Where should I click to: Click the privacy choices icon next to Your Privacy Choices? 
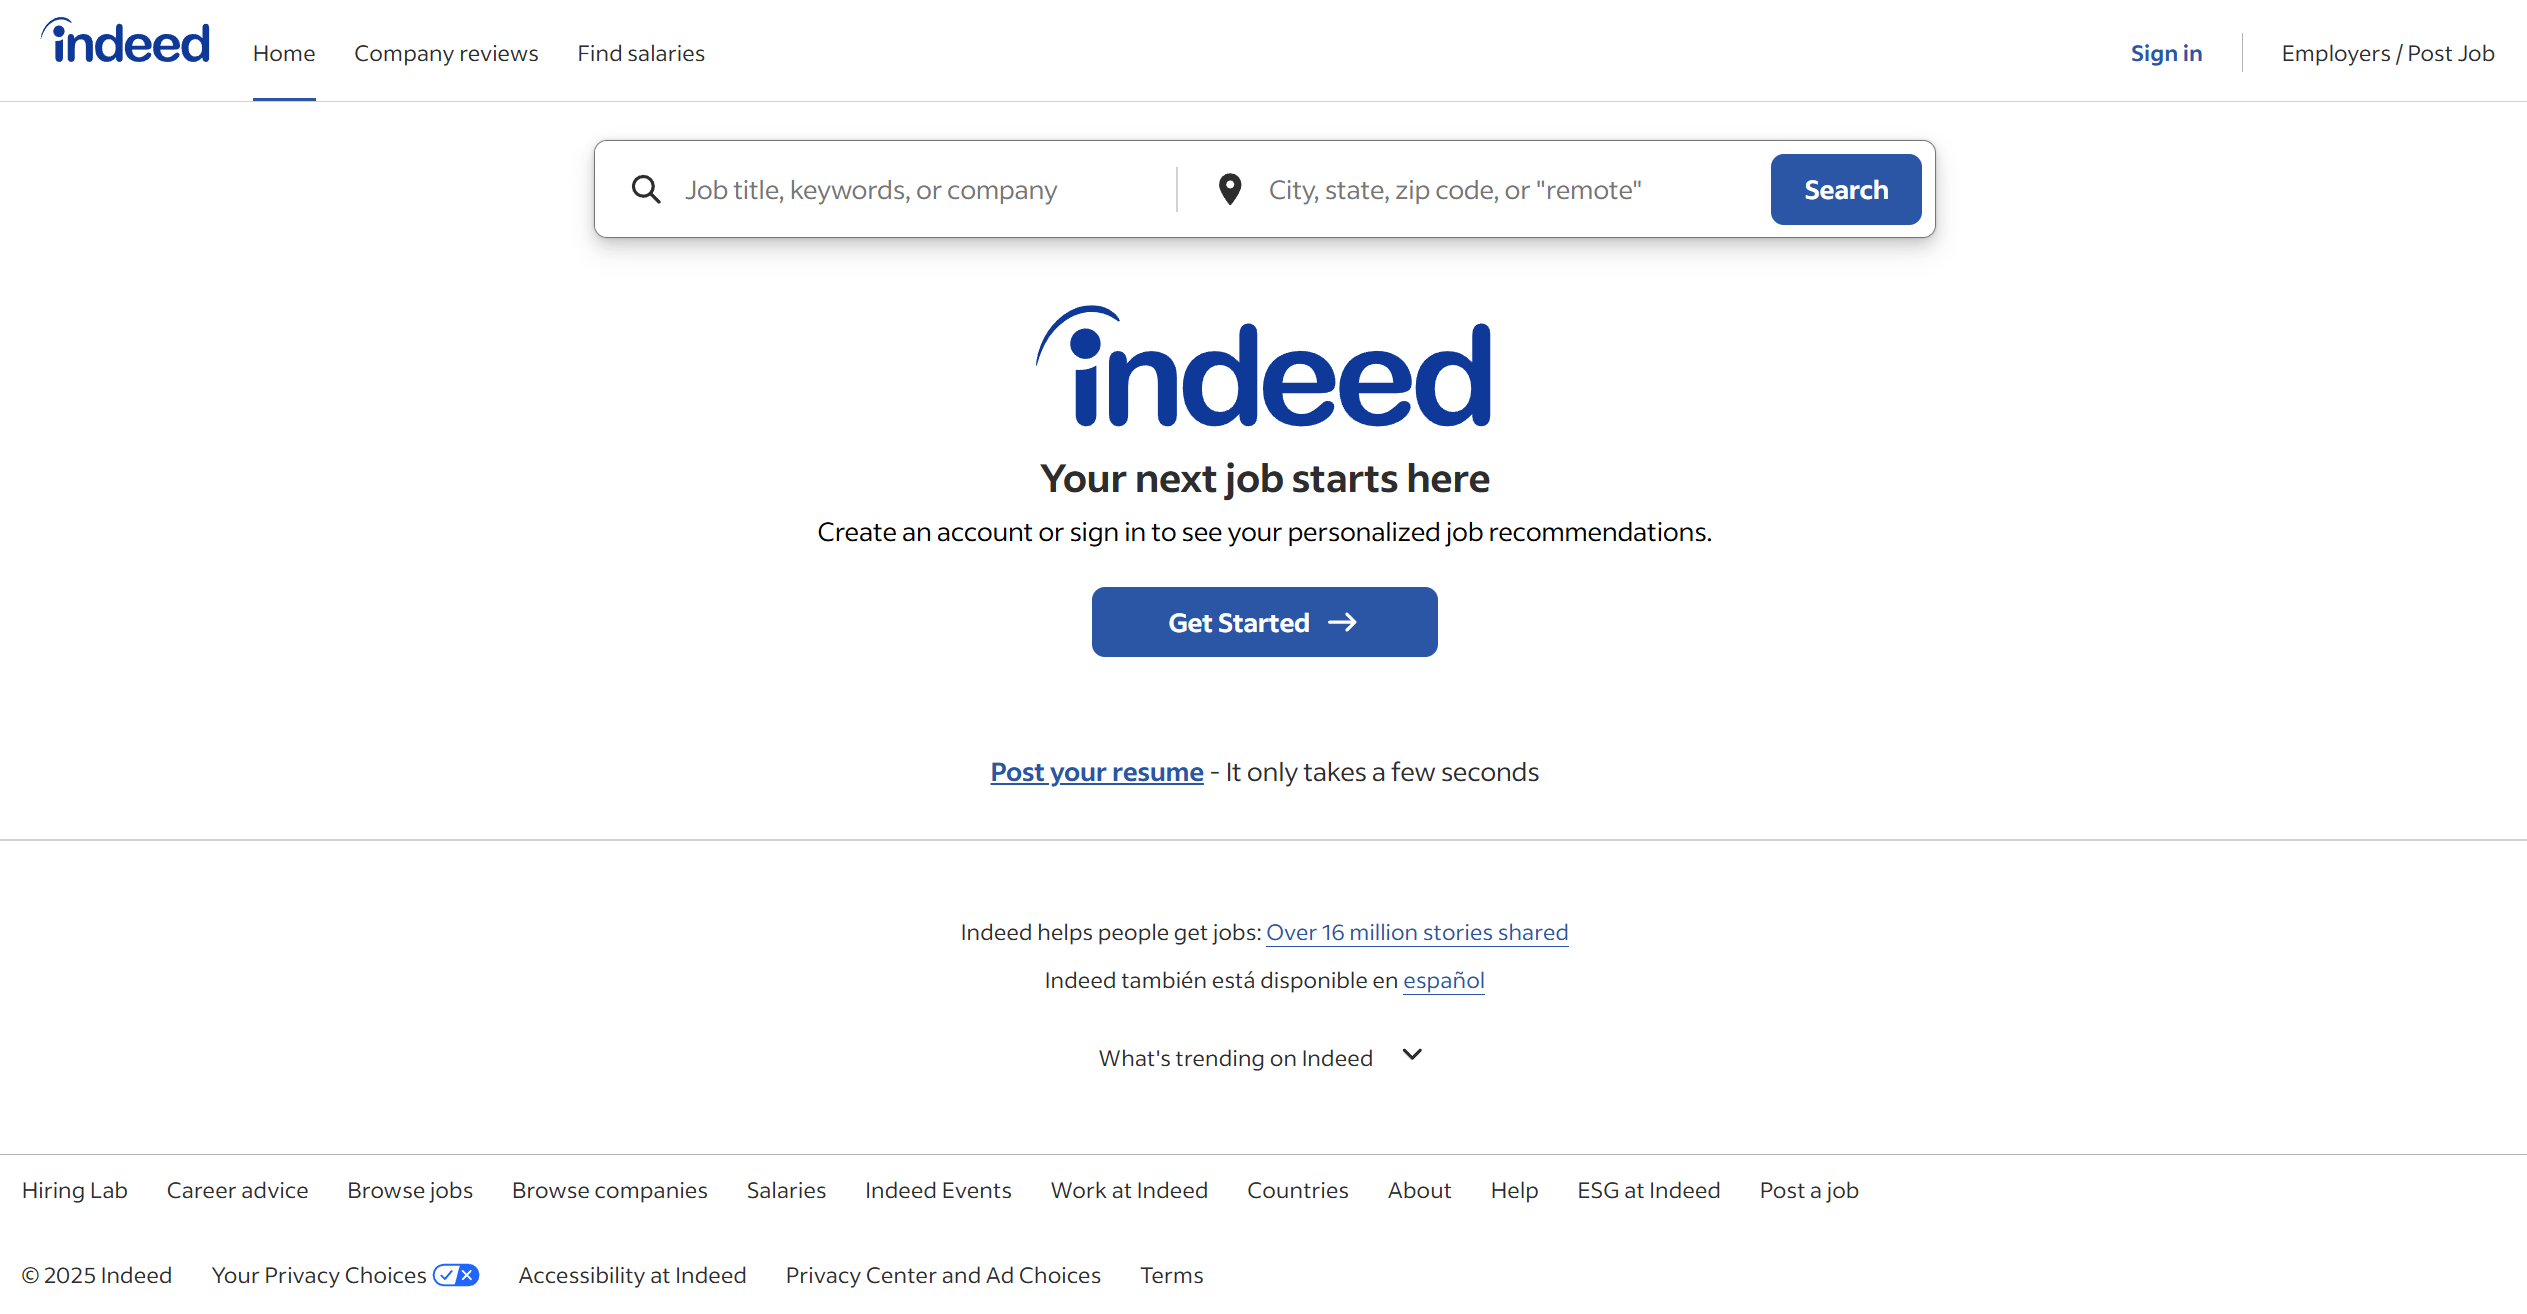(x=458, y=1274)
